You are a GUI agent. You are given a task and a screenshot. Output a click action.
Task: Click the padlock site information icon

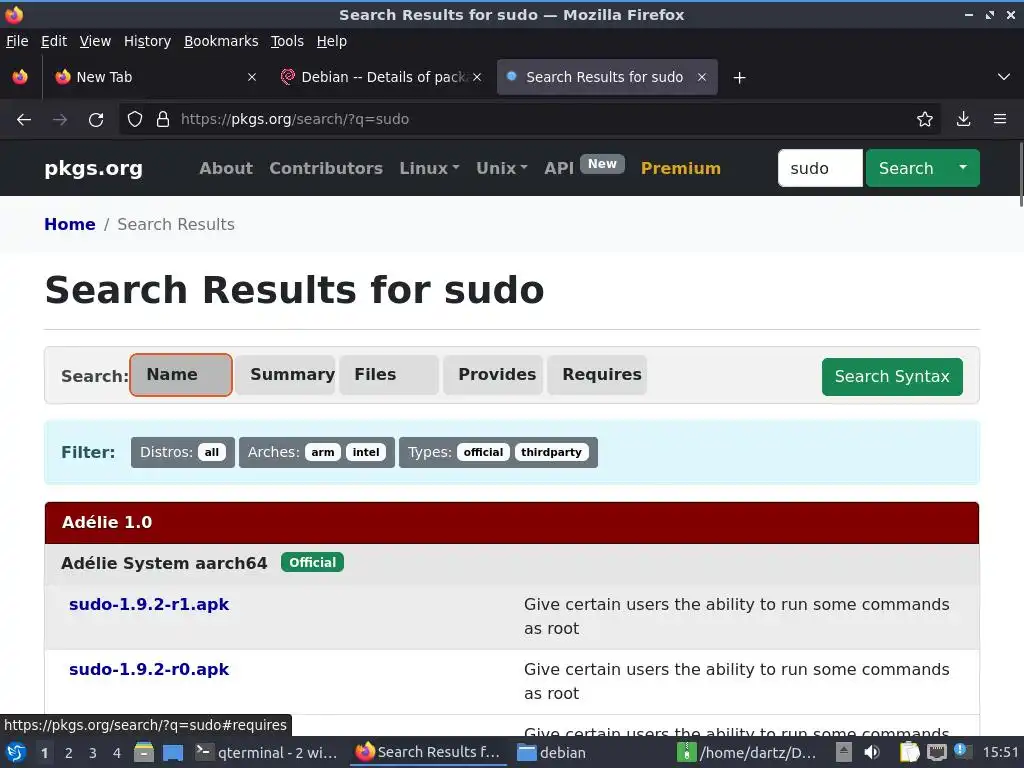(x=163, y=120)
